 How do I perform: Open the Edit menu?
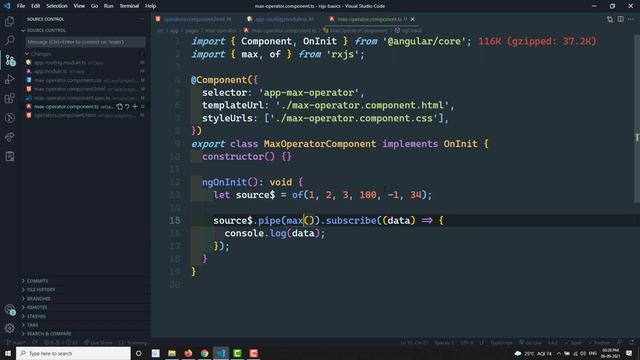(36, 6)
